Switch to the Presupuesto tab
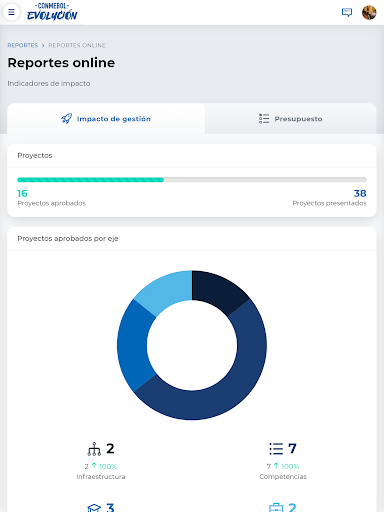The image size is (384, 512). point(291,119)
